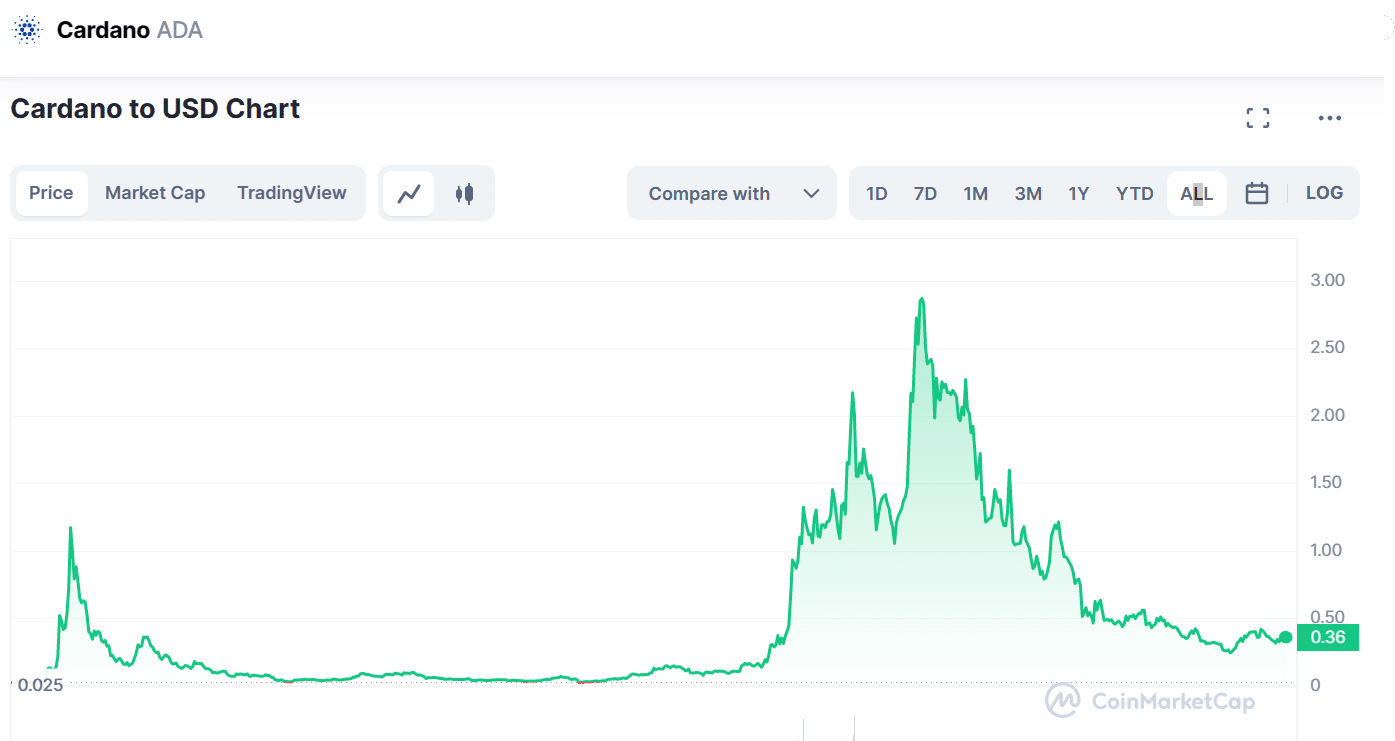Set chart range to 7D
1395x741 pixels.
coord(925,193)
